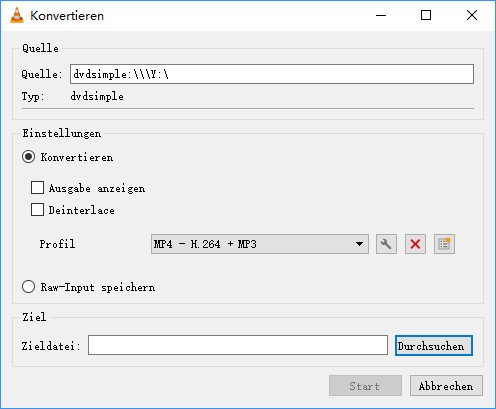Click the Abbrechen button

(446, 386)
